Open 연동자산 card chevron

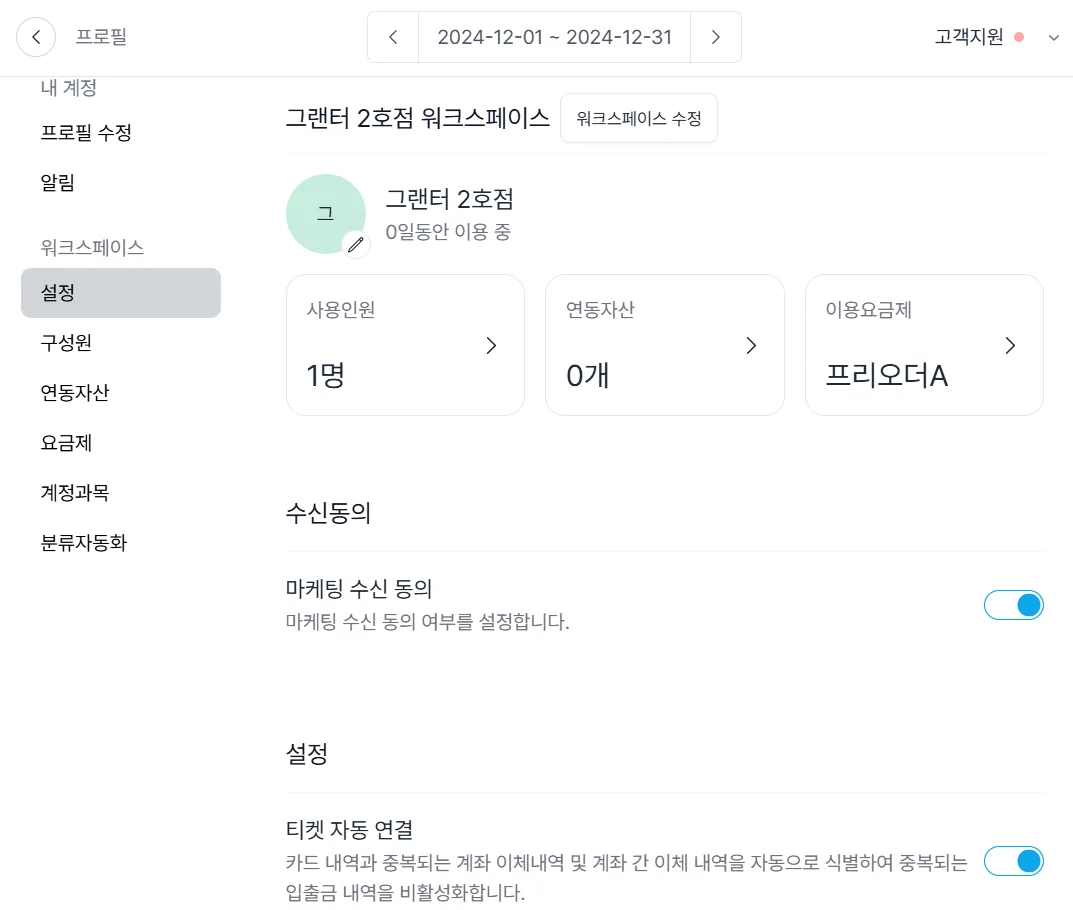pos(751,346)
